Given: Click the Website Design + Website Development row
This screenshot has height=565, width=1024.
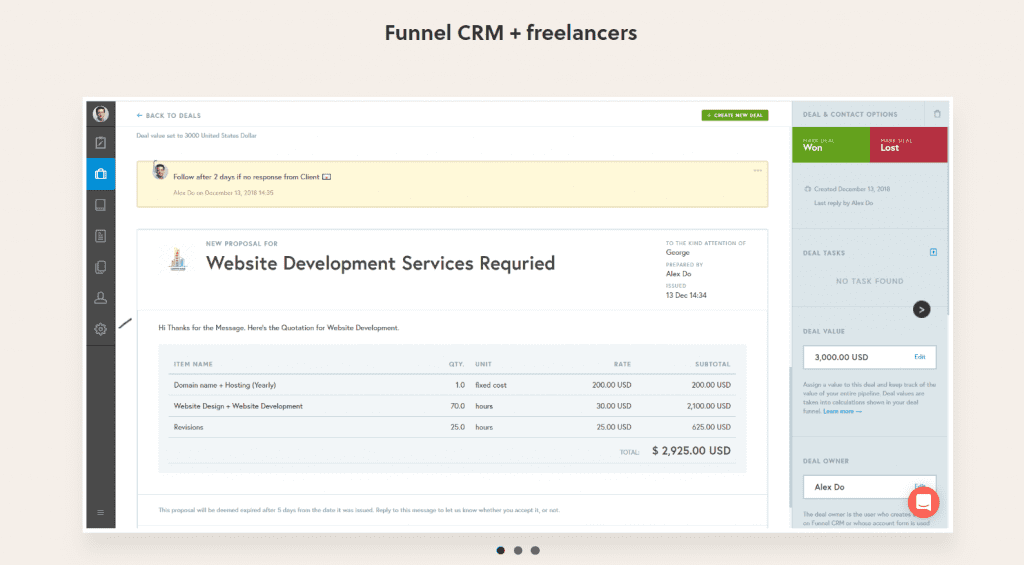Looking at the screenshot, I should pyautogui.click(x=452, y=406).
